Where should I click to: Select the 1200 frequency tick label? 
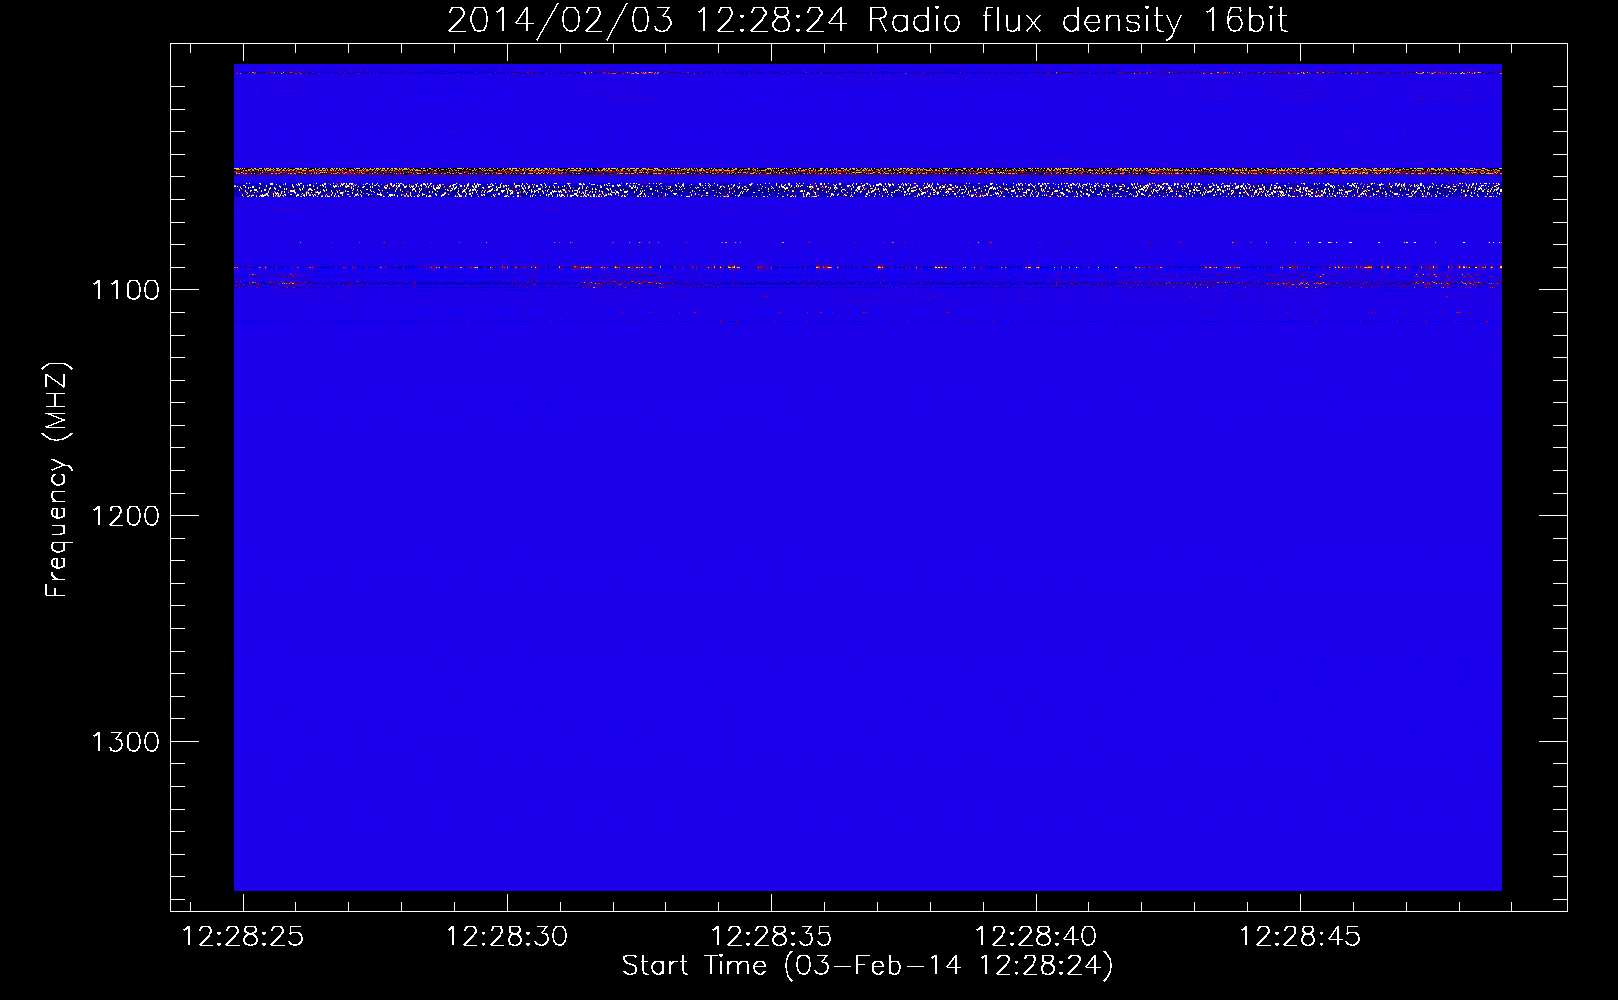125,516
